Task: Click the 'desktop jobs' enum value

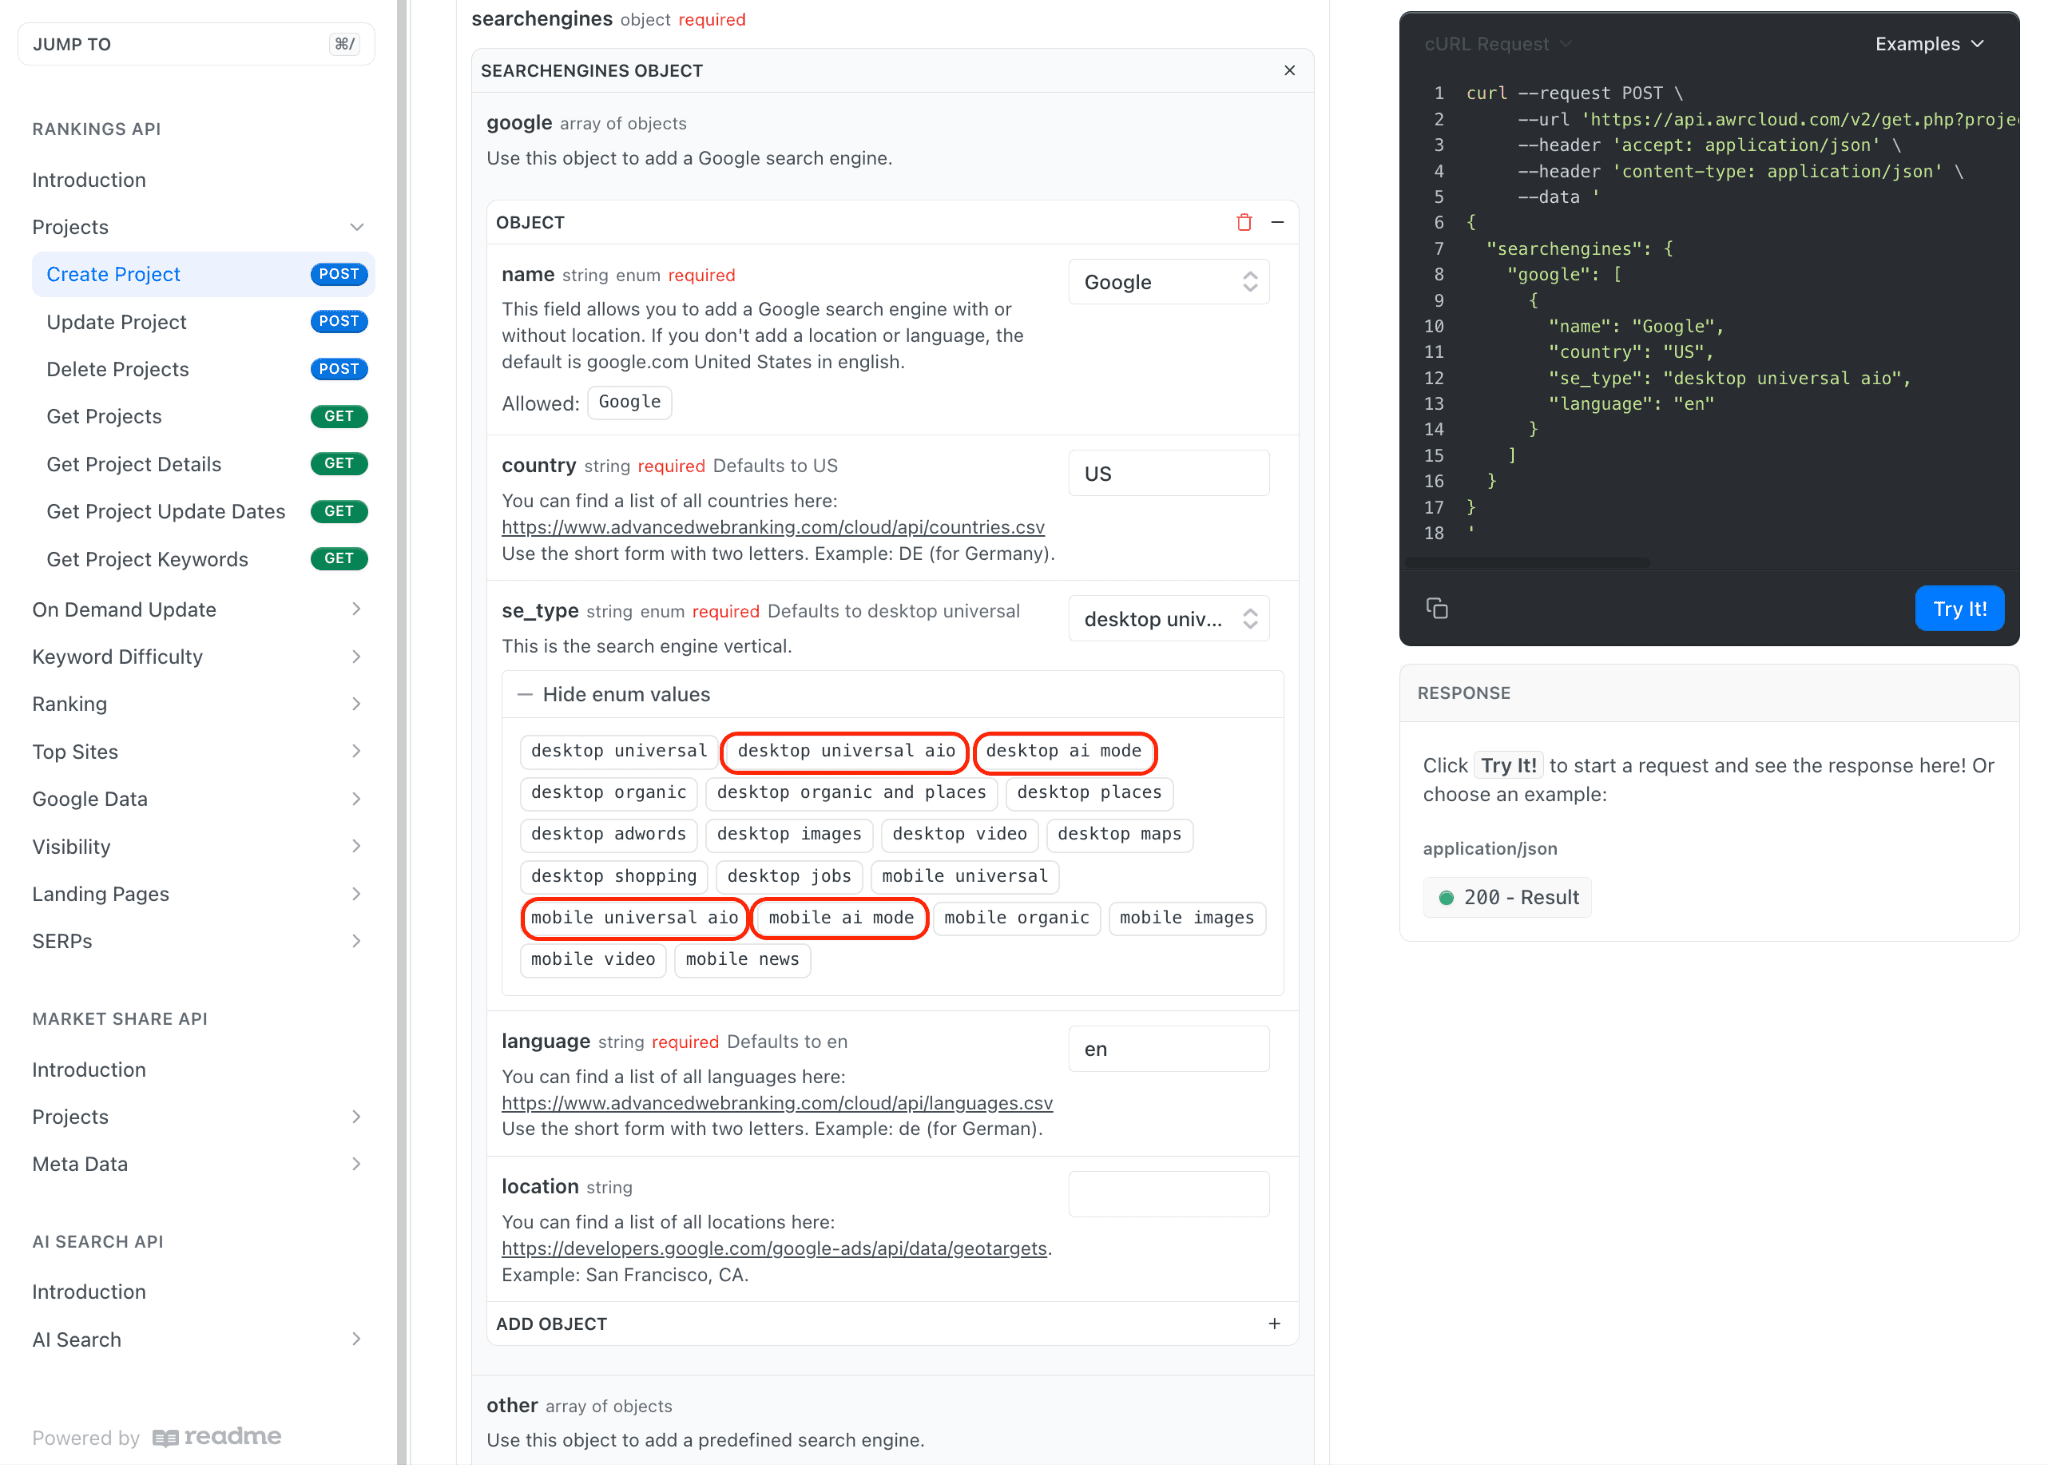Action: (789, 876)
